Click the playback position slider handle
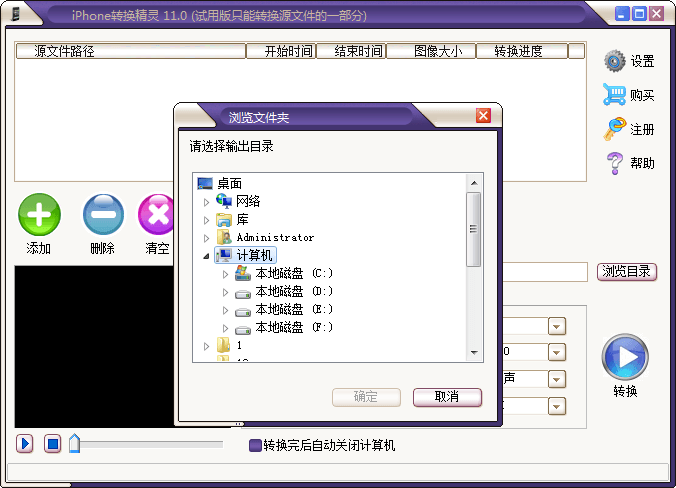The width and height of the screenshot is (676, 488). [x=75, y=443]
